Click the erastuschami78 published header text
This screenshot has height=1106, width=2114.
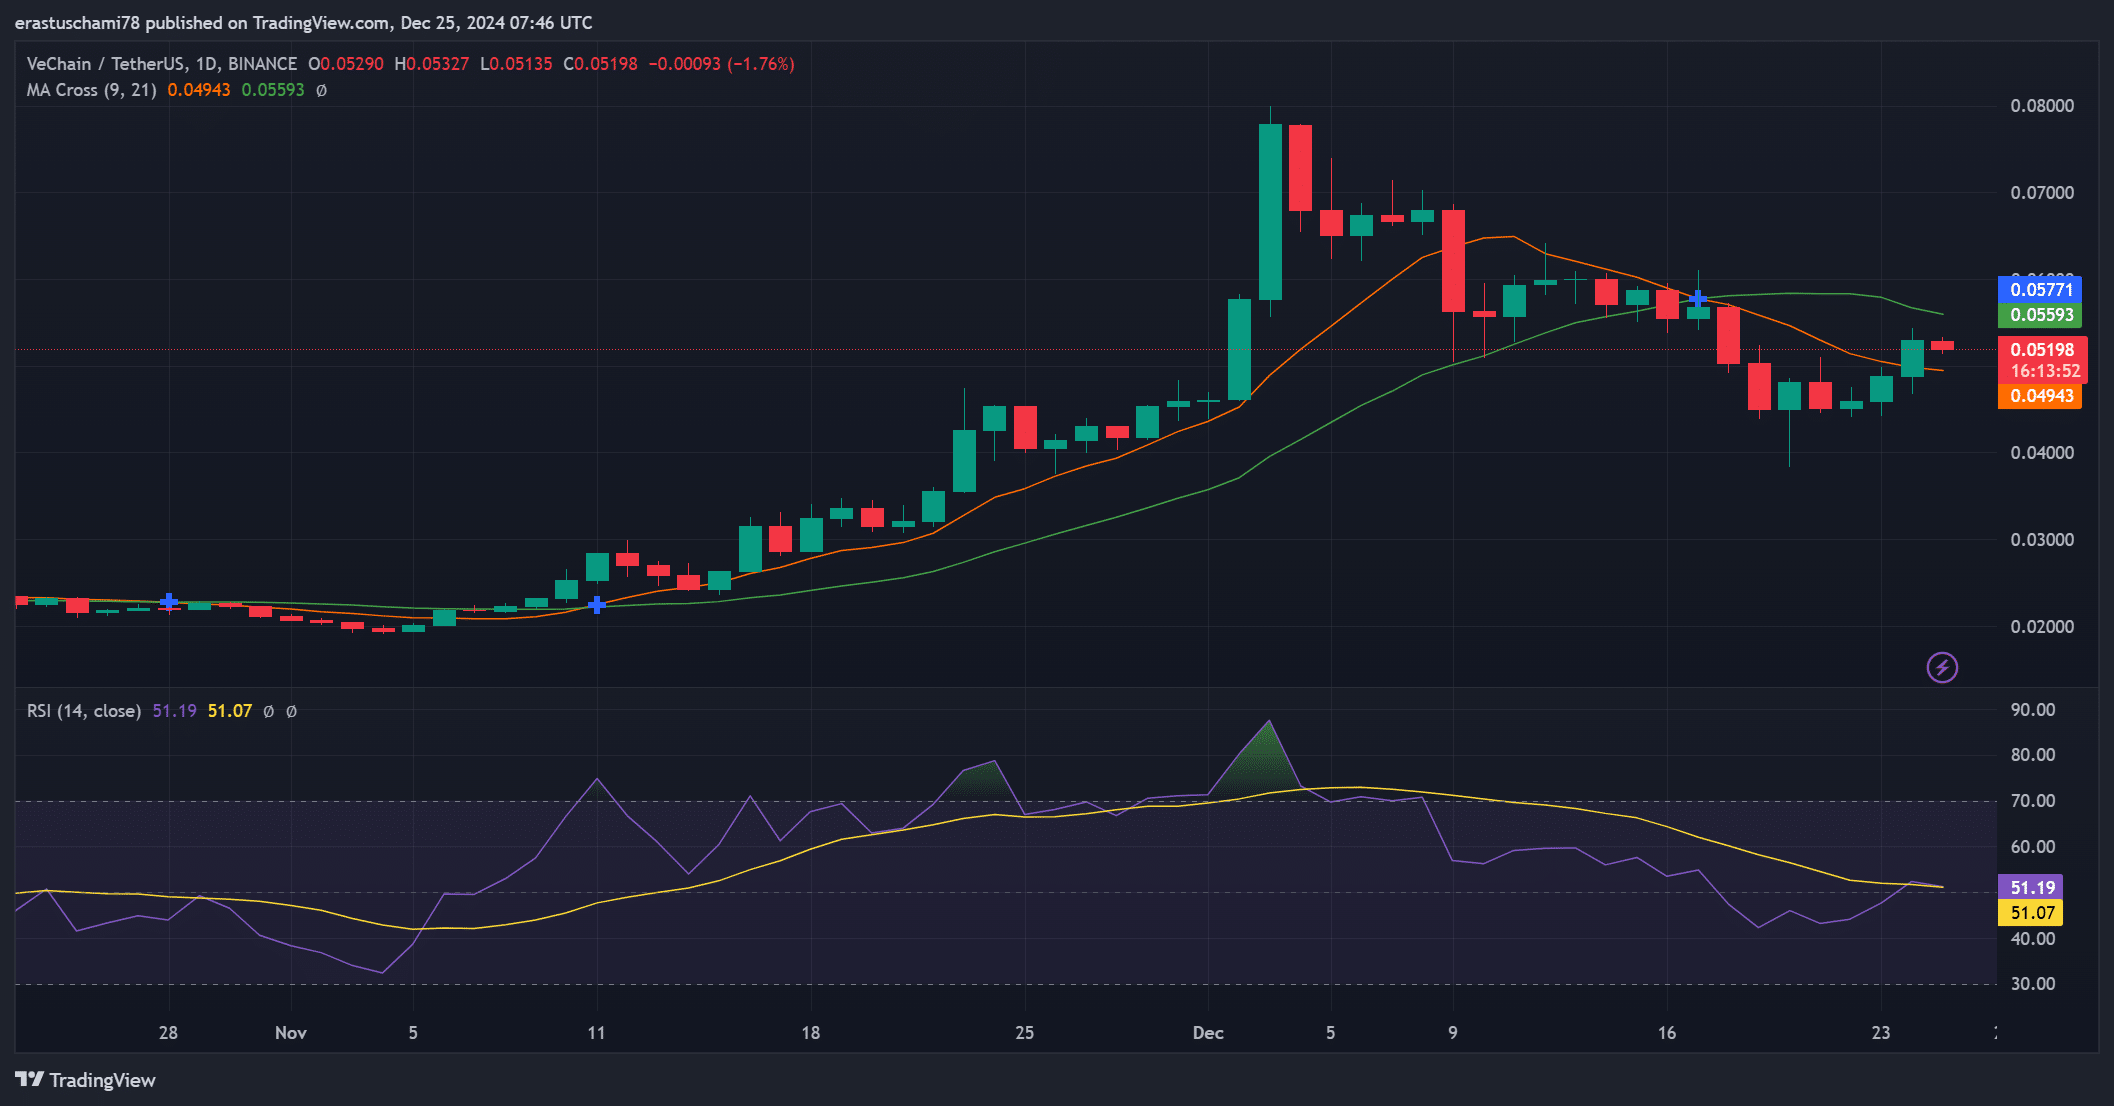pos(304,22)
